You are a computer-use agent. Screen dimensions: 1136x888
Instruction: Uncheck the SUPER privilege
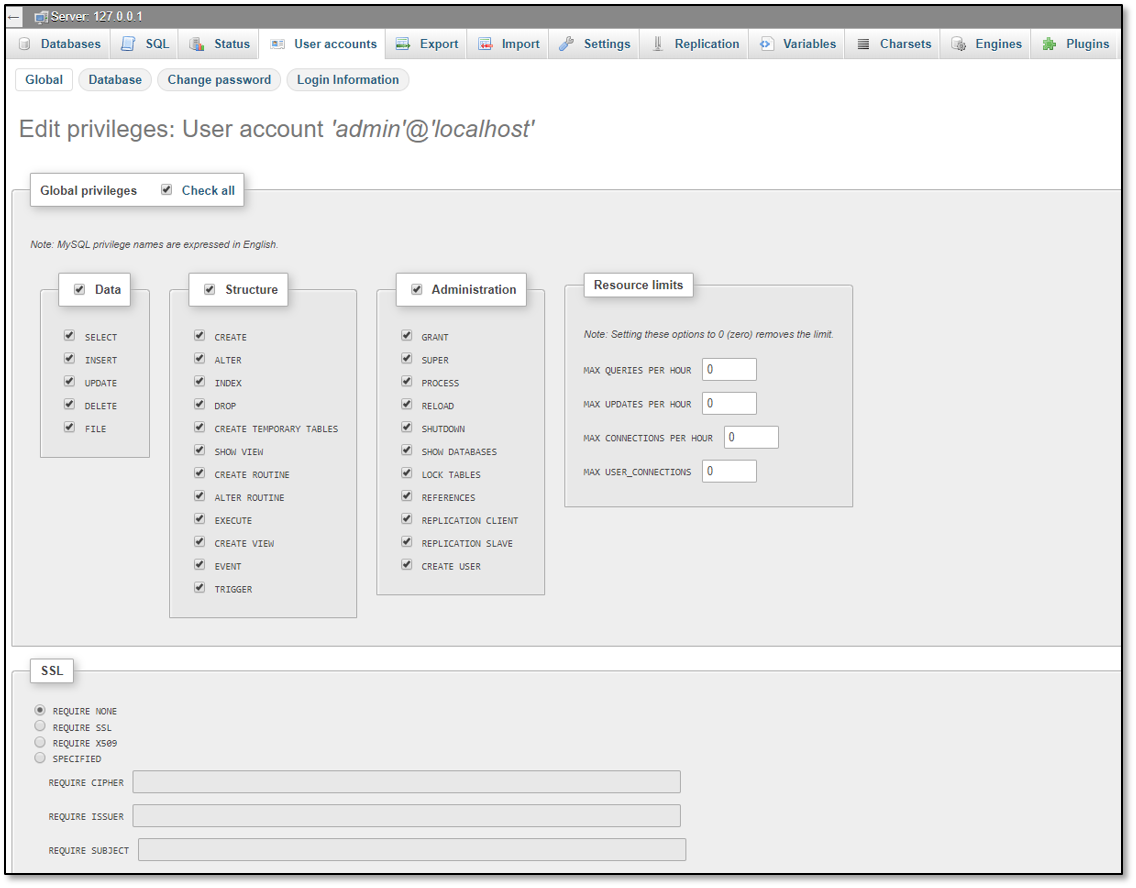[406, 358]
